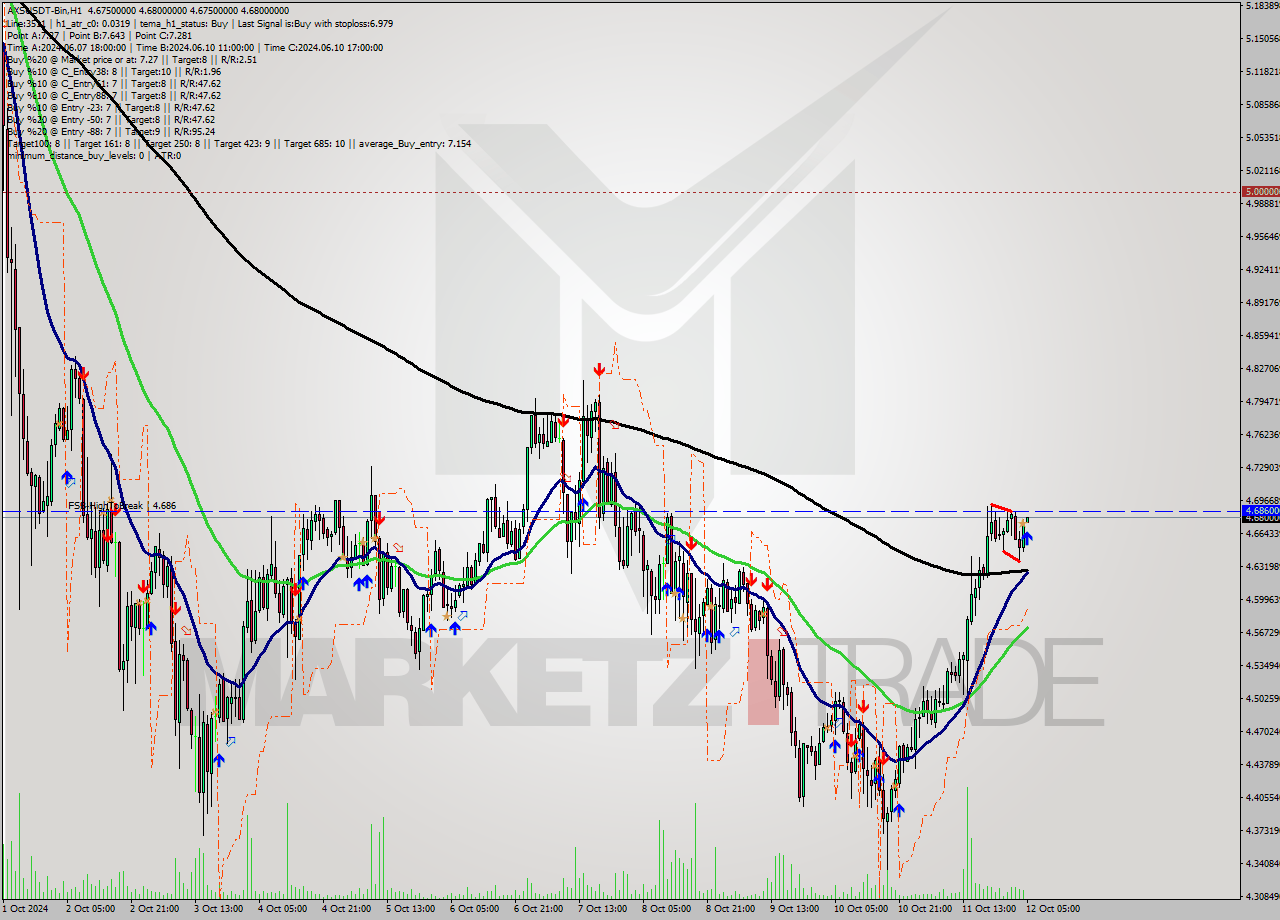
Task: Click the 'FSB HighToBreak | 4.686' label
Action: pos(121,506)
